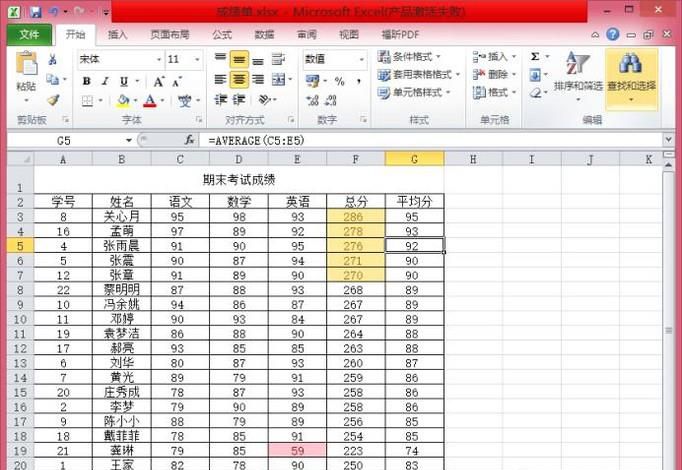The image size is (682, 470).
Task: Open 排序和筛选 sort and filter
Action: coord(578,75)
